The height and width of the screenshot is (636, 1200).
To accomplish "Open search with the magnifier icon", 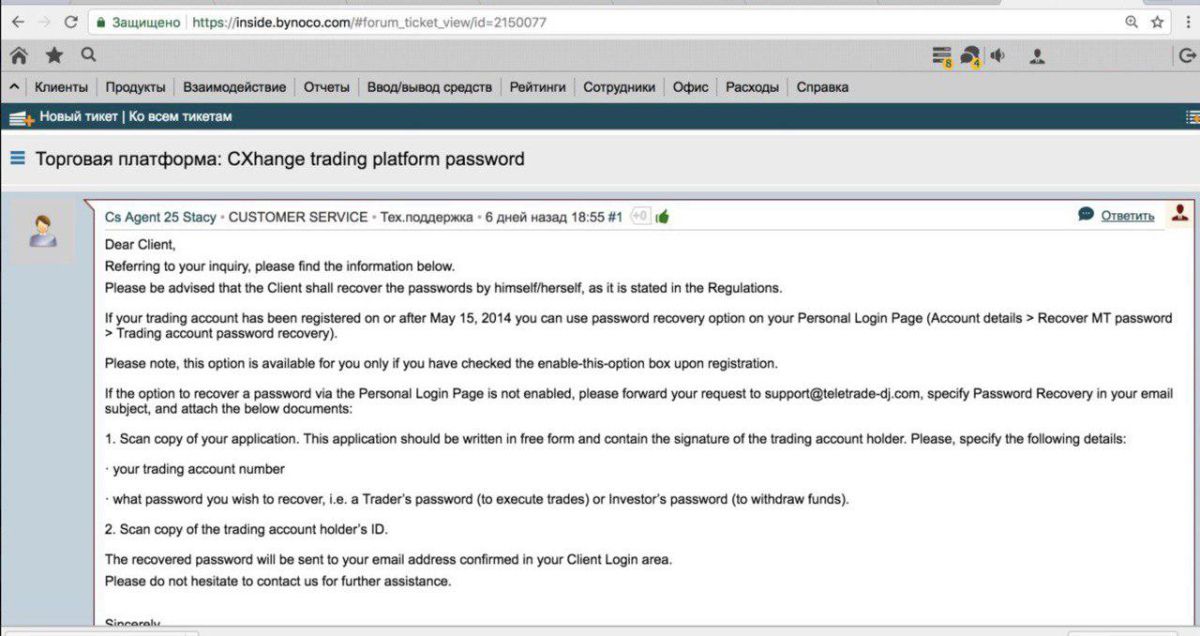I will tap(88, 55).
